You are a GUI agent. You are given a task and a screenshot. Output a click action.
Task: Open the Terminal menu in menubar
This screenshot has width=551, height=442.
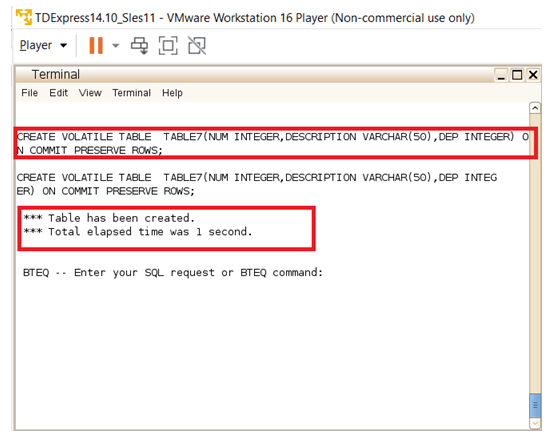click(131, 93)
